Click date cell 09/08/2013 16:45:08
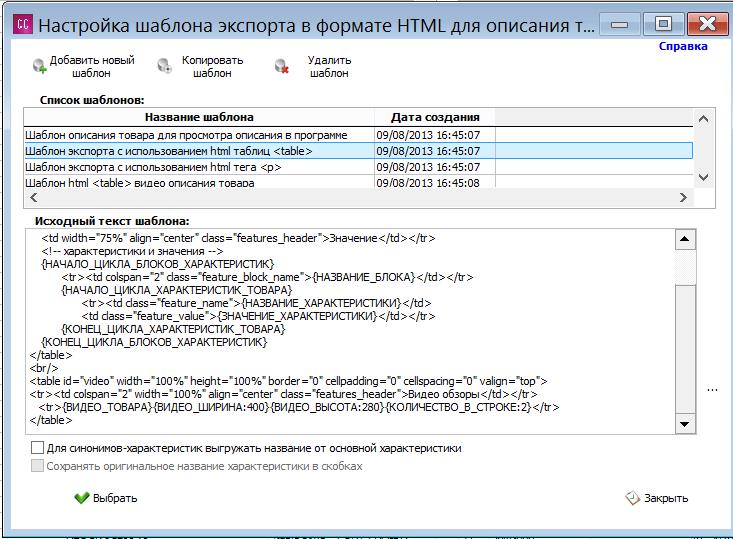Viewport: 733px width, 539px height. pos(428,182)
